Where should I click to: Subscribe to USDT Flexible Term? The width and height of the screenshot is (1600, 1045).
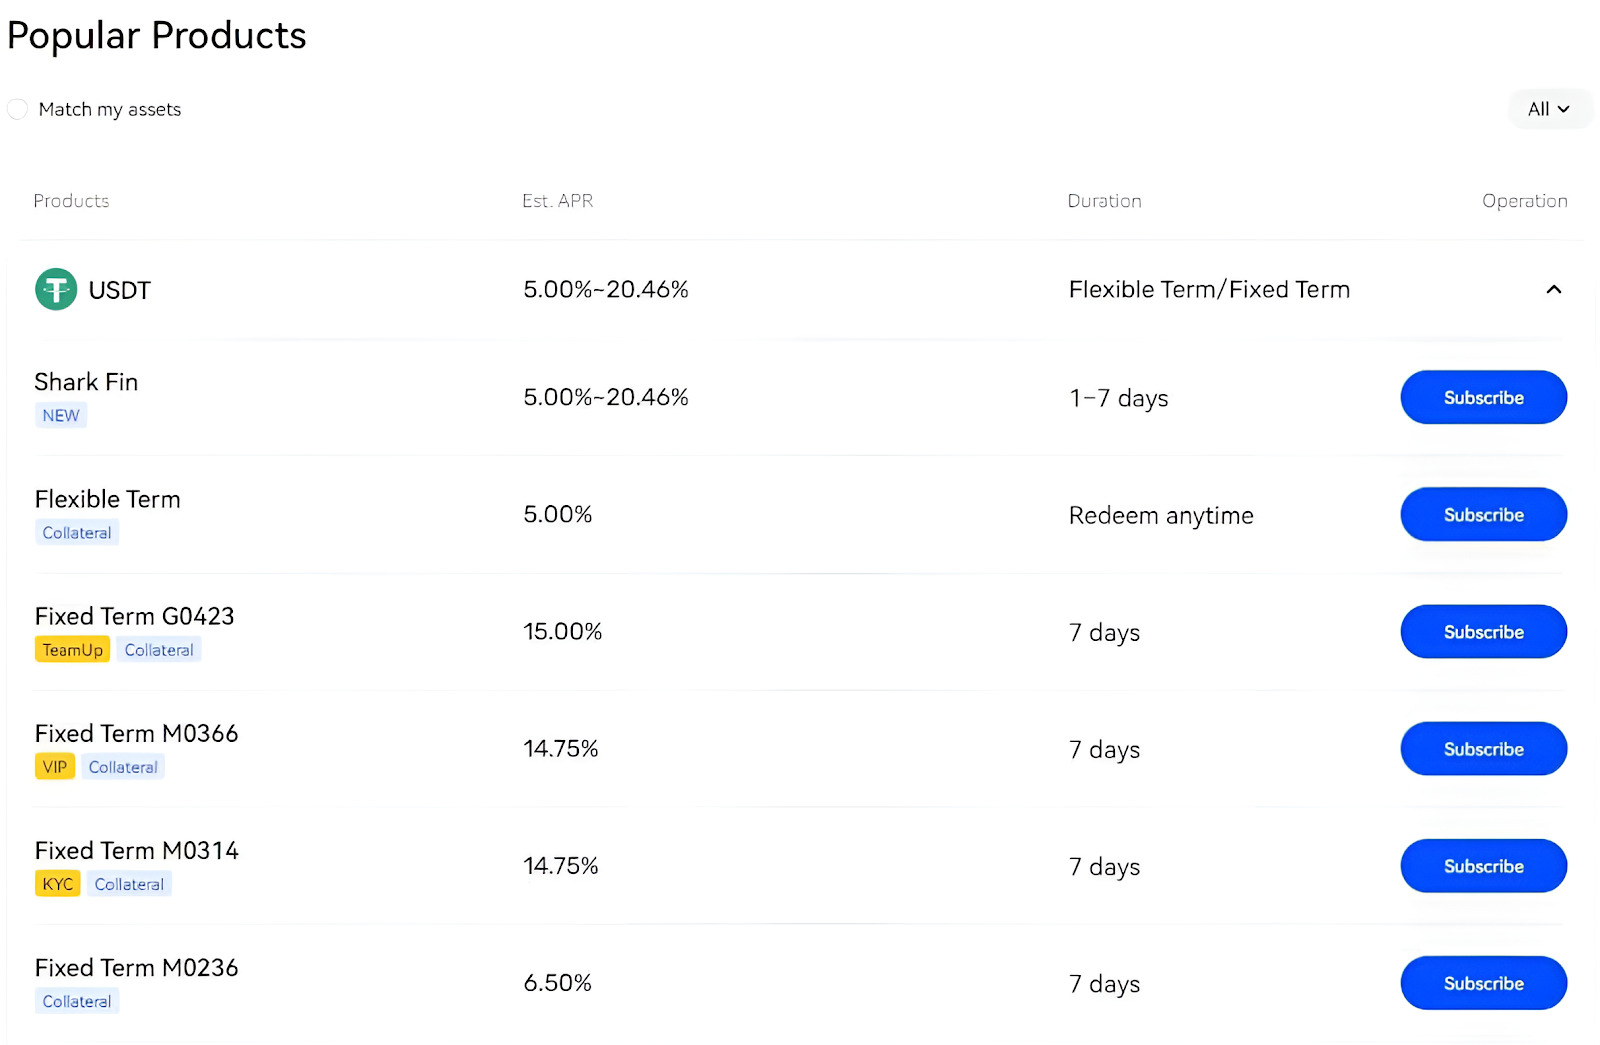[1482, 515]
